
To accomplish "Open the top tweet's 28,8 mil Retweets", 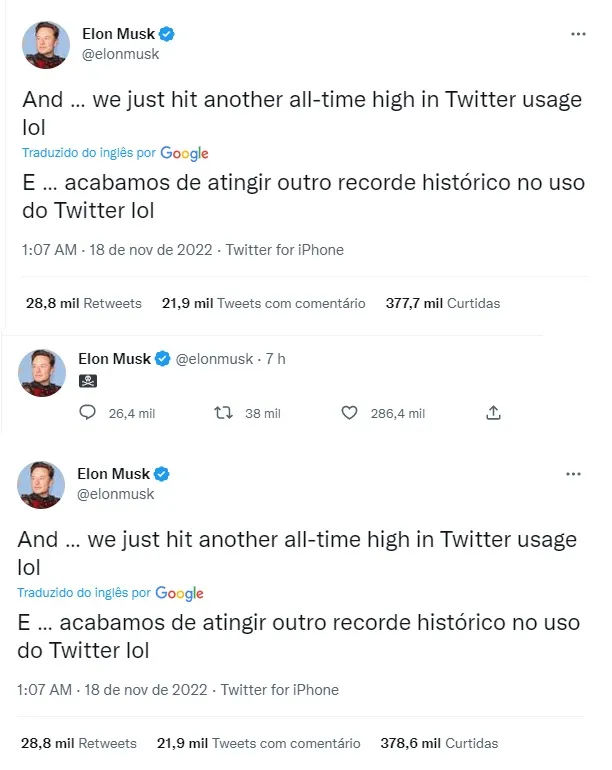I will point(83,303).
